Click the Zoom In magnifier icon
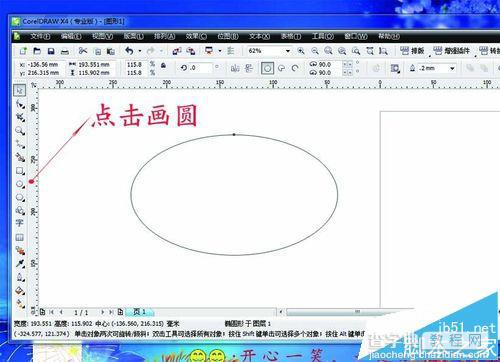This screenshot has height=362, width=500. (x=301, y=51)
